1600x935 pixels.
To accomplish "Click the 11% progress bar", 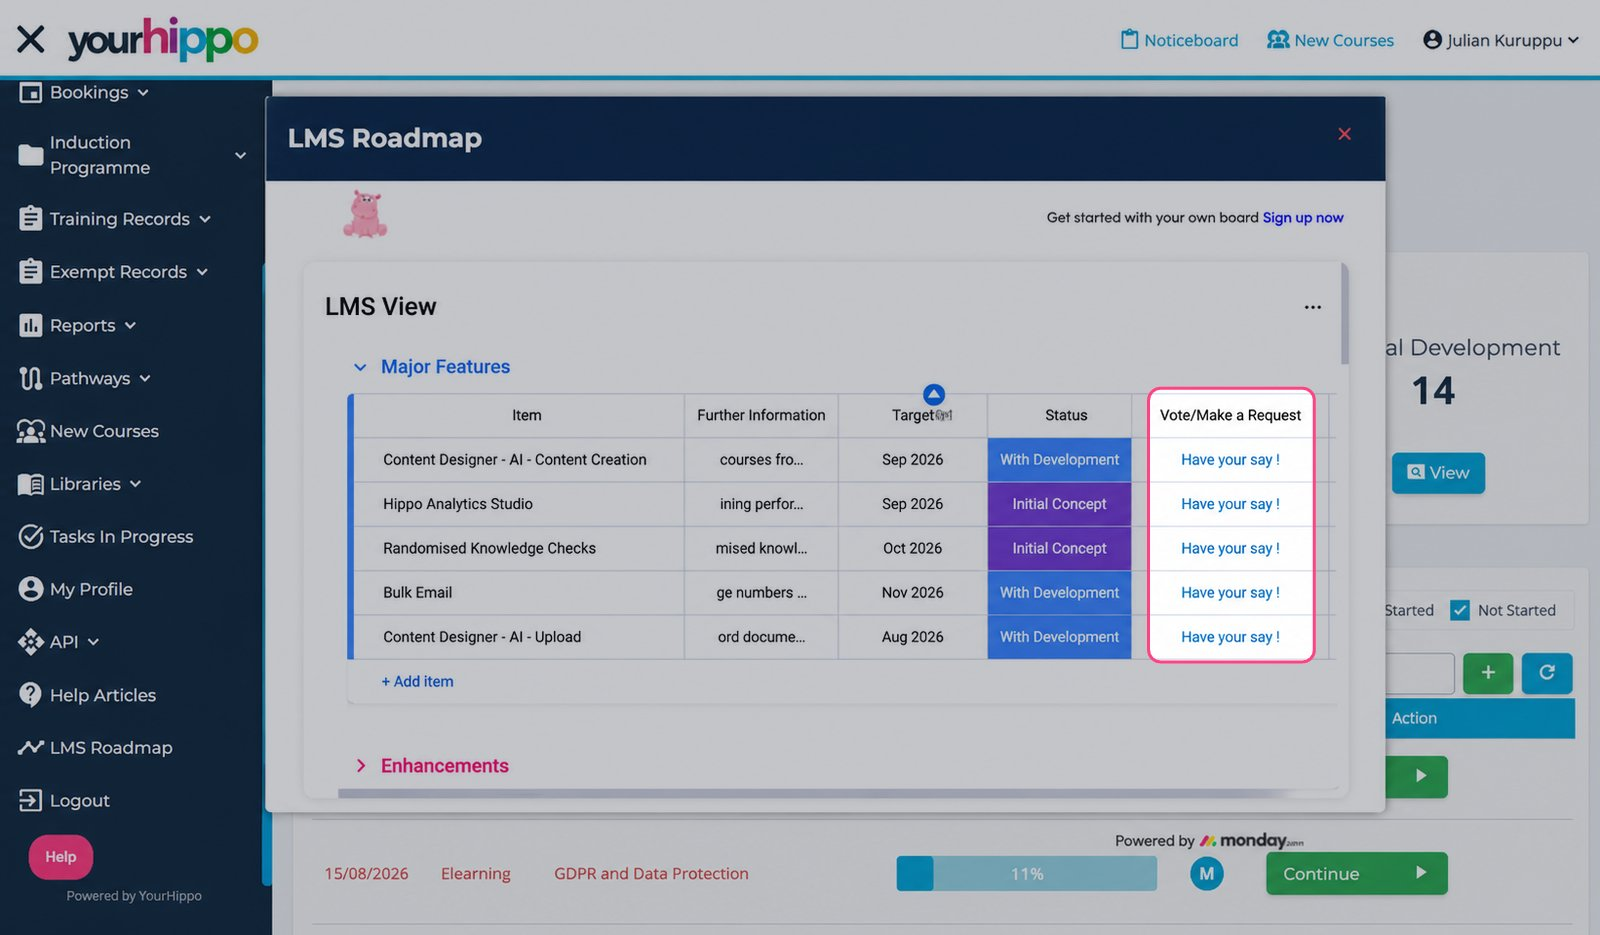I will click(1027, 874).
